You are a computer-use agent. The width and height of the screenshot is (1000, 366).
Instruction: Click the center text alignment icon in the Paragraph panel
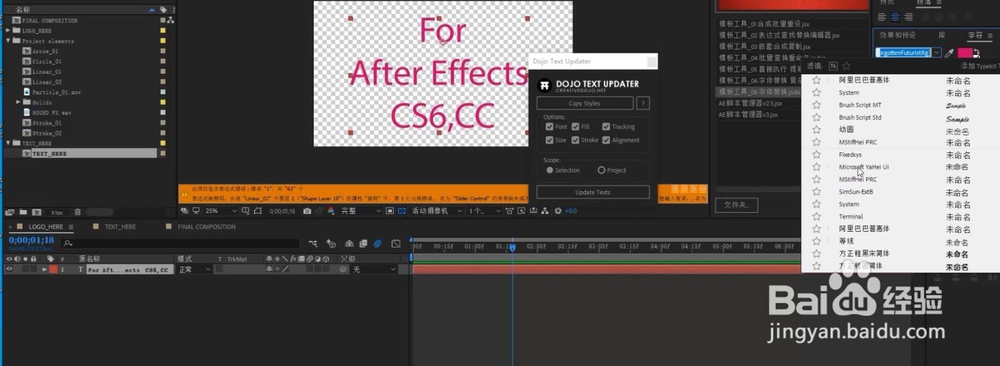[895, 17]
